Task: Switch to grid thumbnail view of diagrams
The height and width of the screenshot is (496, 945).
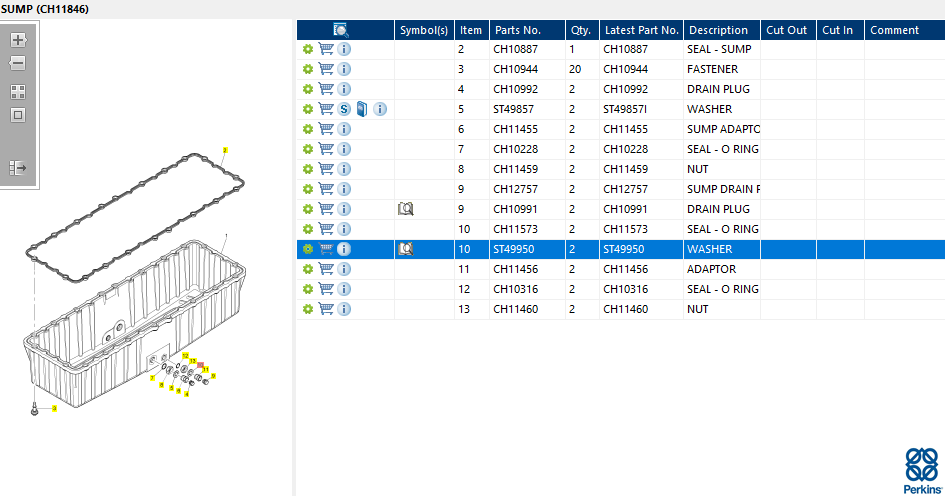Action: [18, 92]
